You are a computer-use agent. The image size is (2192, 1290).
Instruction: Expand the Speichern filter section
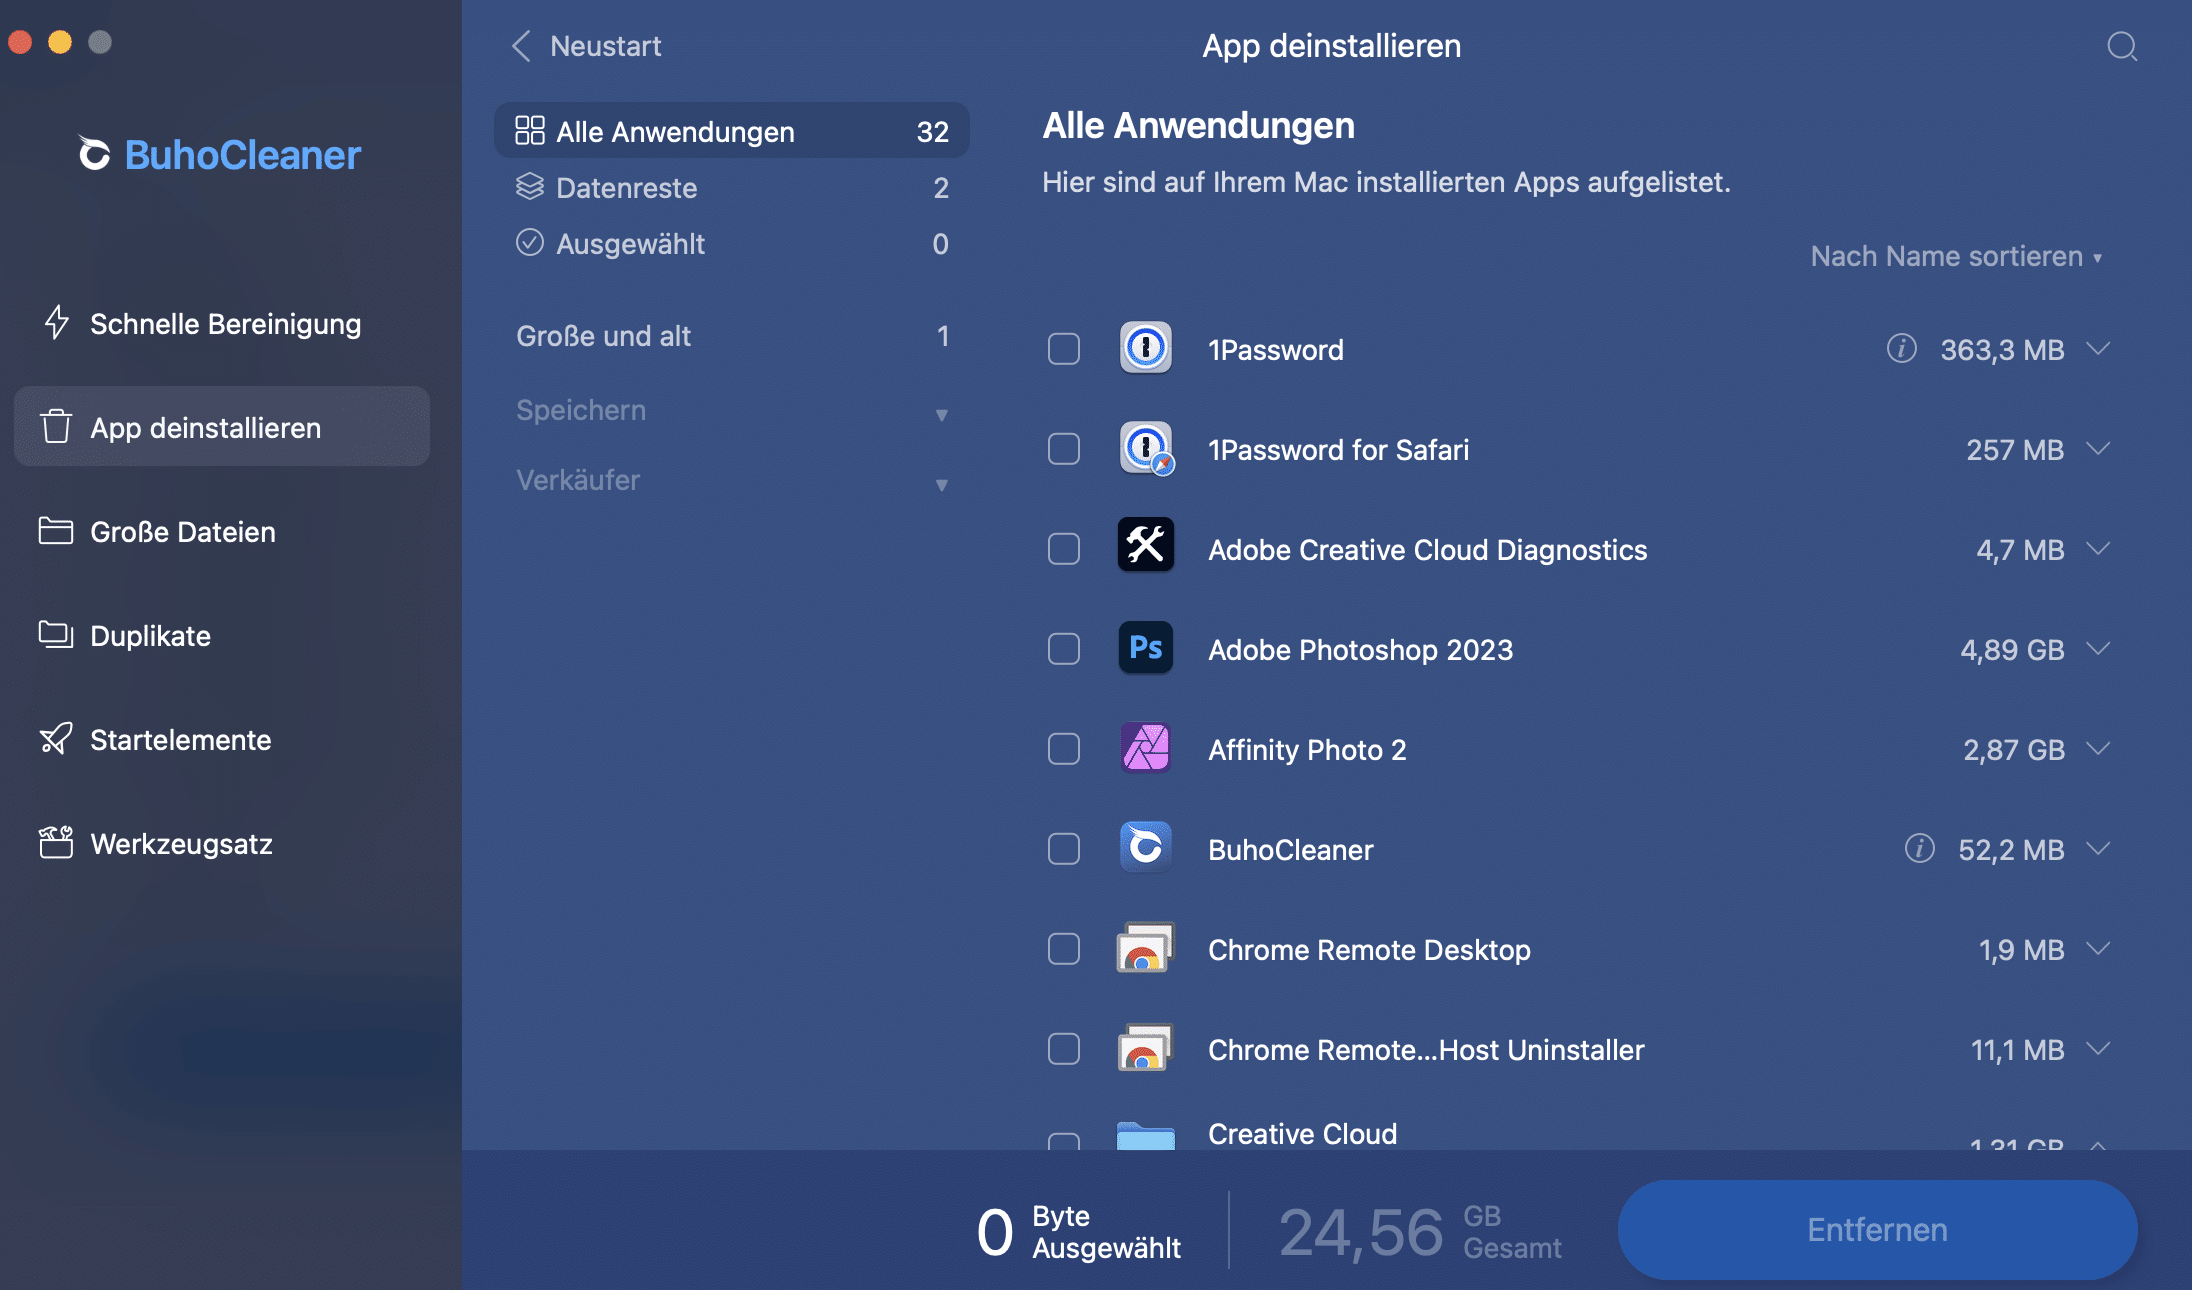732,410
